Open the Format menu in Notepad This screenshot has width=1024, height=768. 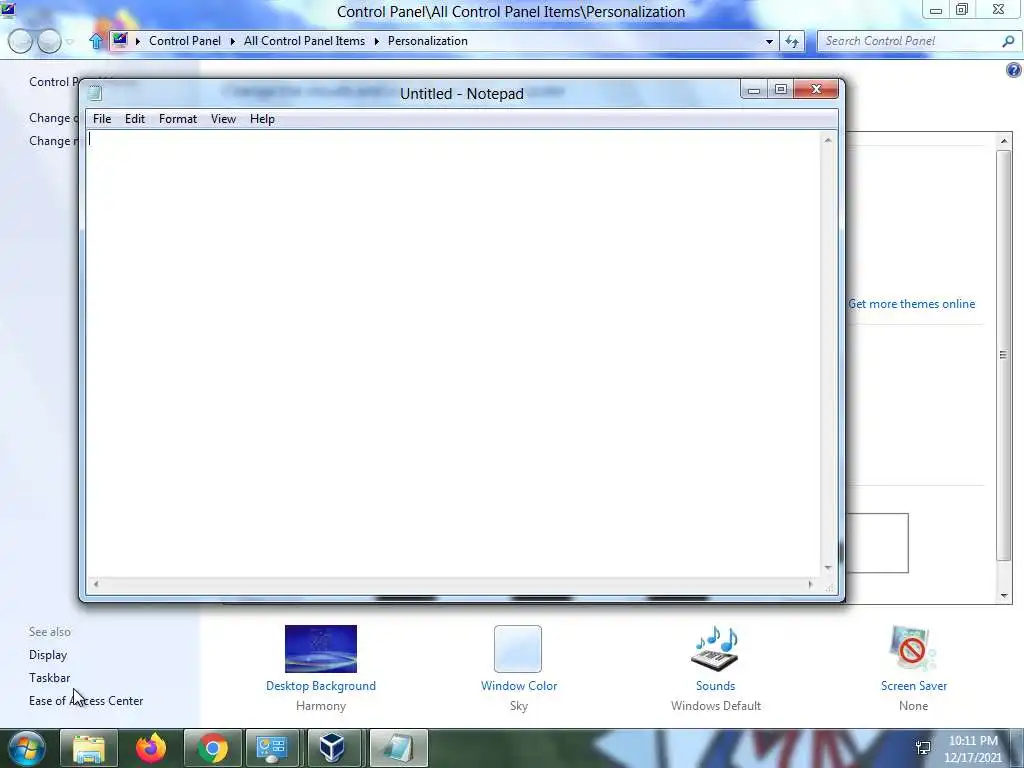point(178,119)
